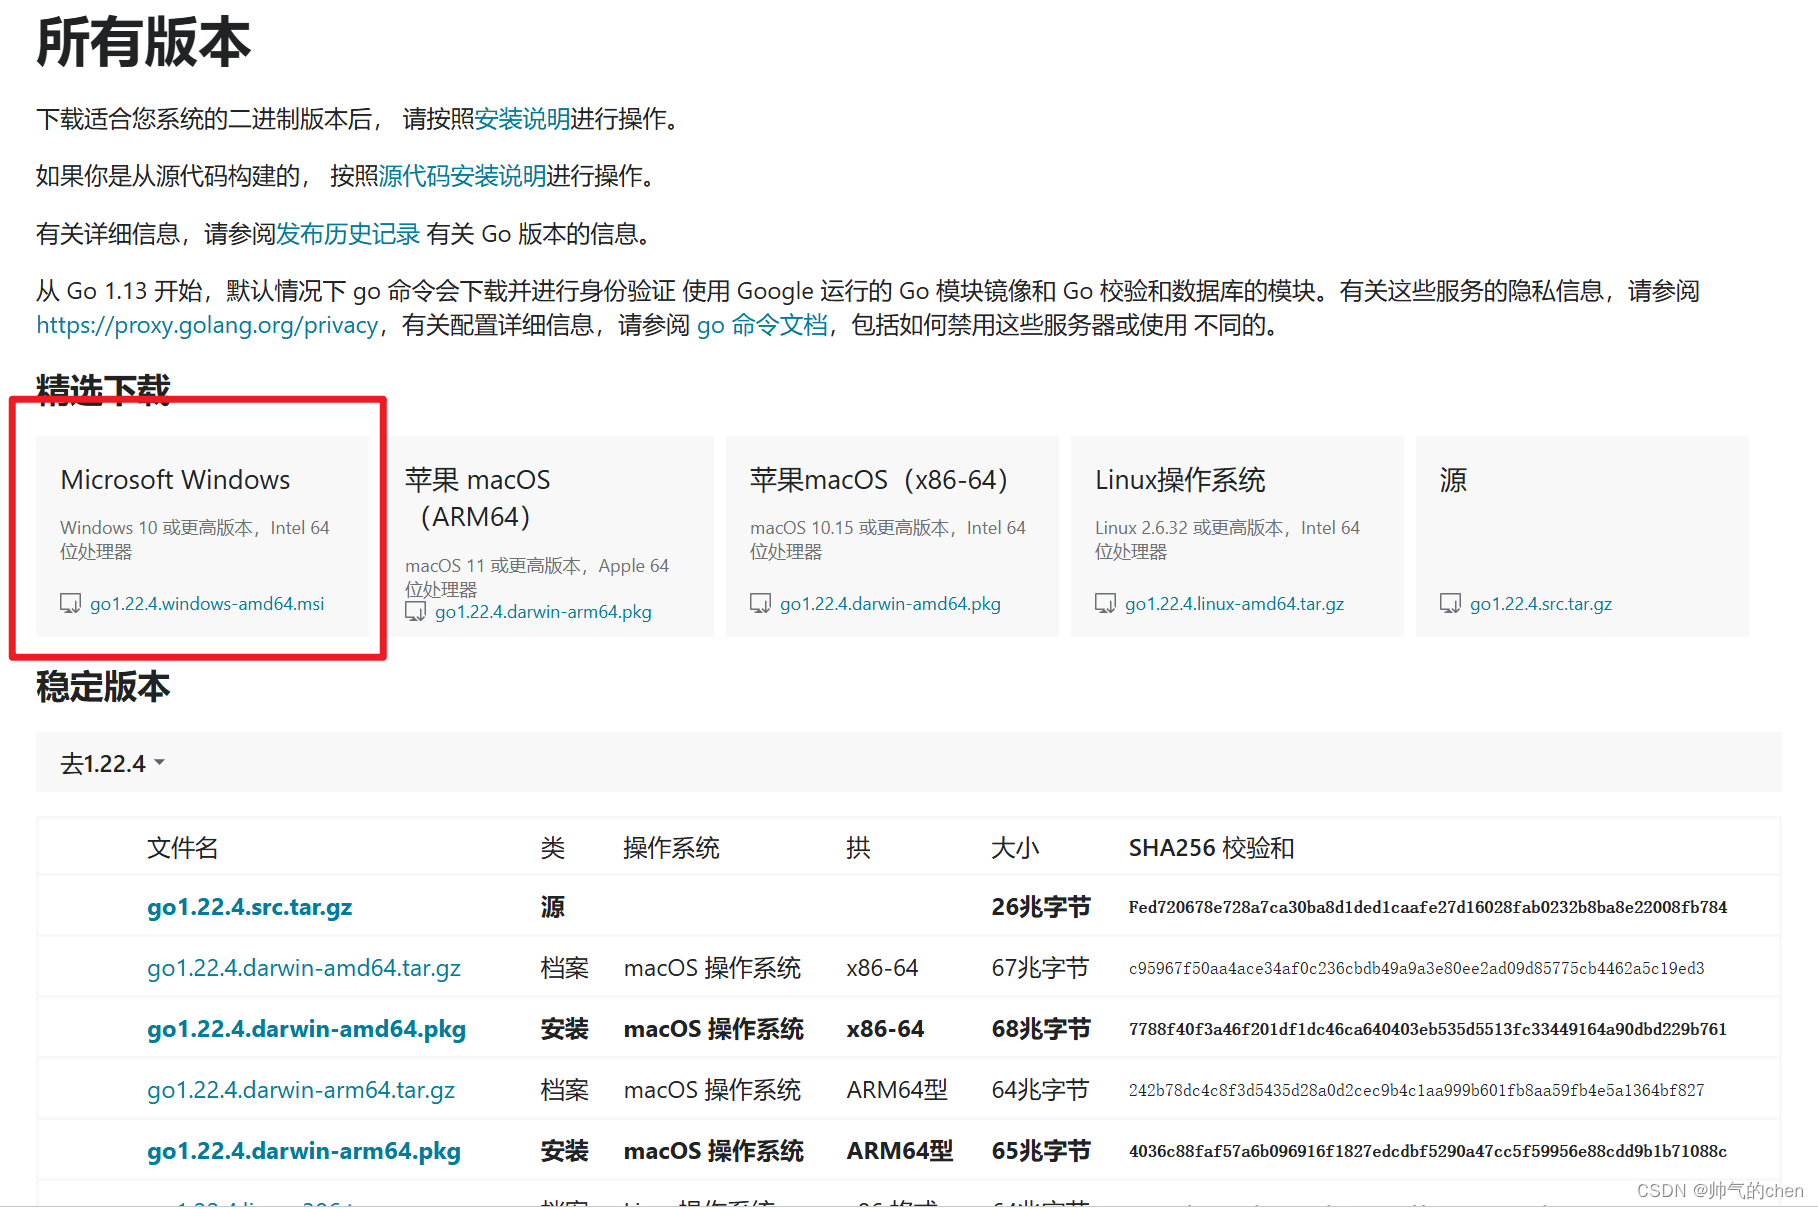Open the 源代码安装说明 link
The height and width of the screenshot is (1209, 1818).
[462, 176]
